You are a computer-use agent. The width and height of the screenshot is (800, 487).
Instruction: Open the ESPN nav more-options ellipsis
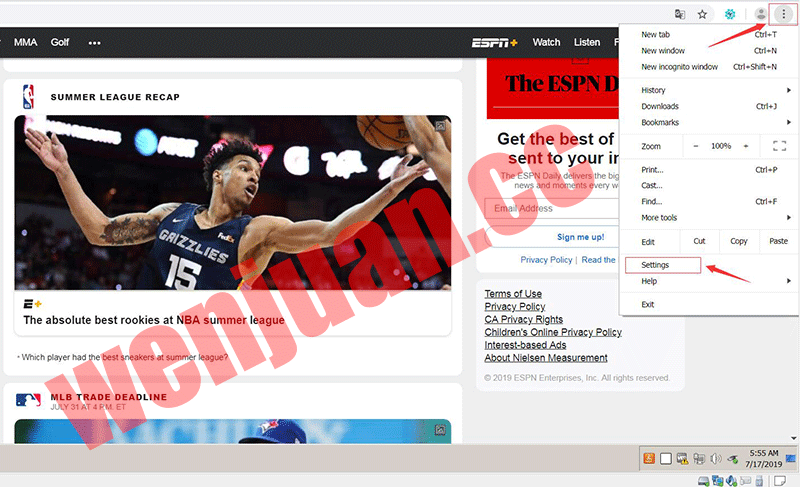click(94, 43)
